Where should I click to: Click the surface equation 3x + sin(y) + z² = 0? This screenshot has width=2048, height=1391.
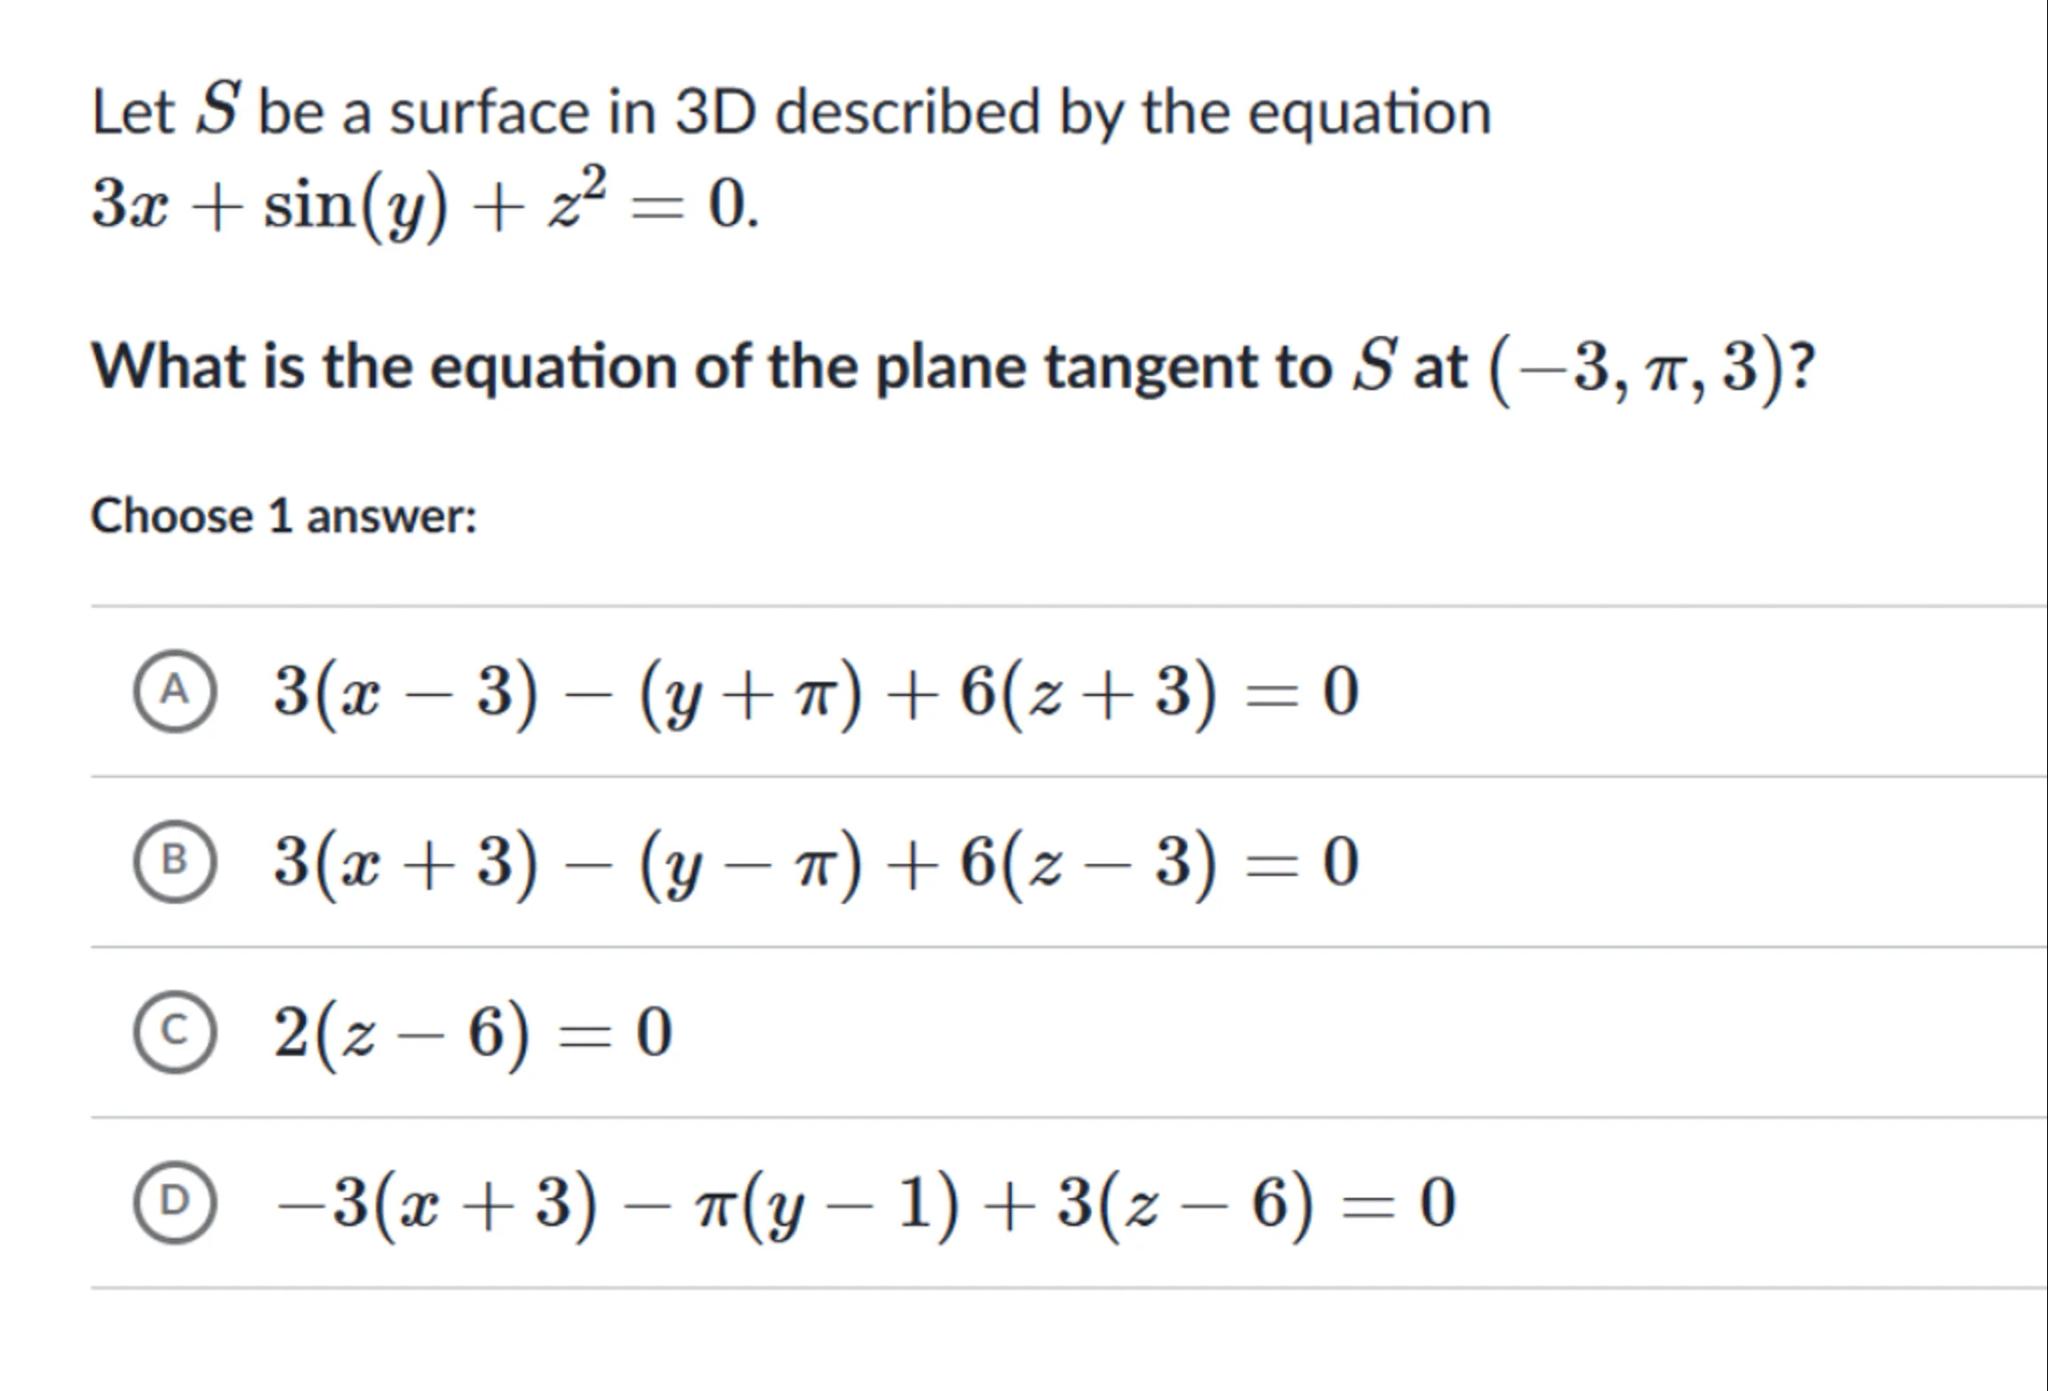(x=424, y=205)
